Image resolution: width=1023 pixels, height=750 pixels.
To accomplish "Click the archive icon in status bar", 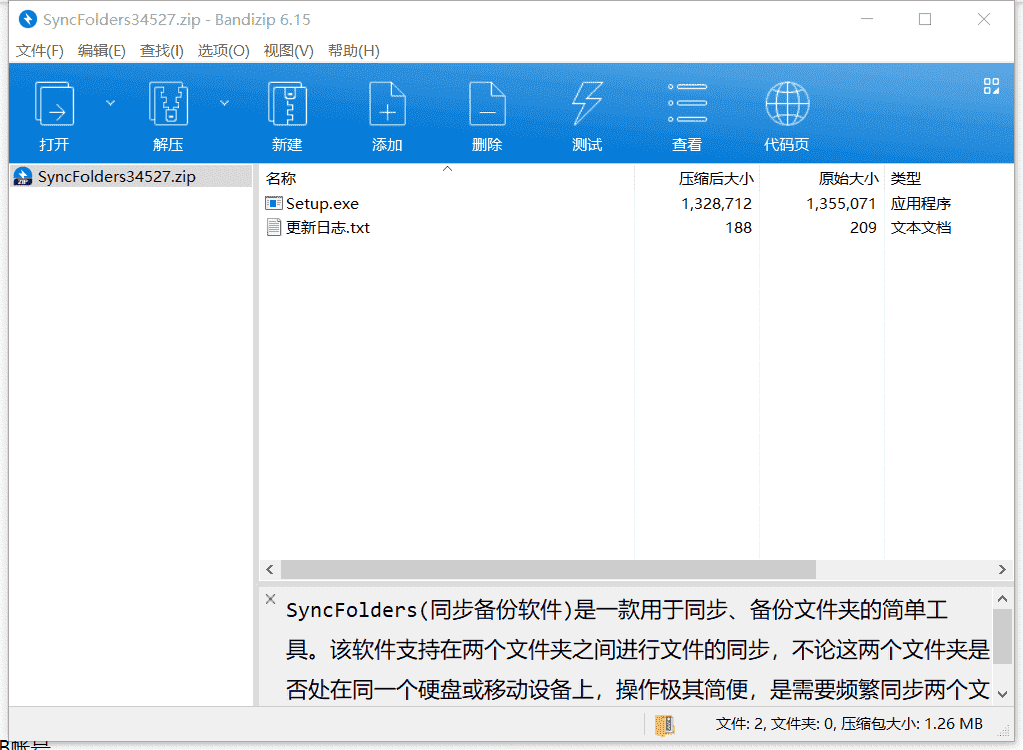I will click(664, 725).
